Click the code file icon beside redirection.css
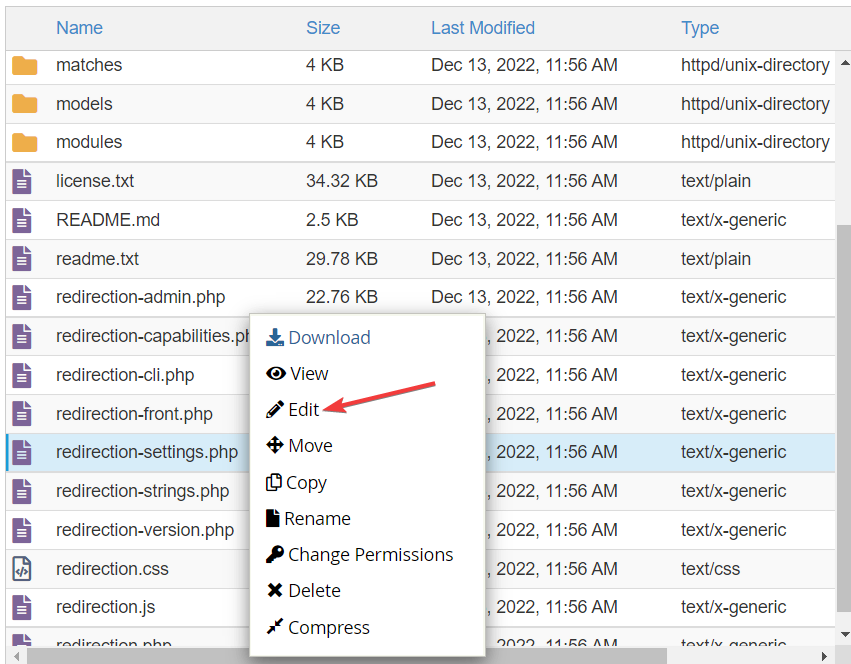Image resolution: width=851 pixels, height=664 pixels. (22, 568)
